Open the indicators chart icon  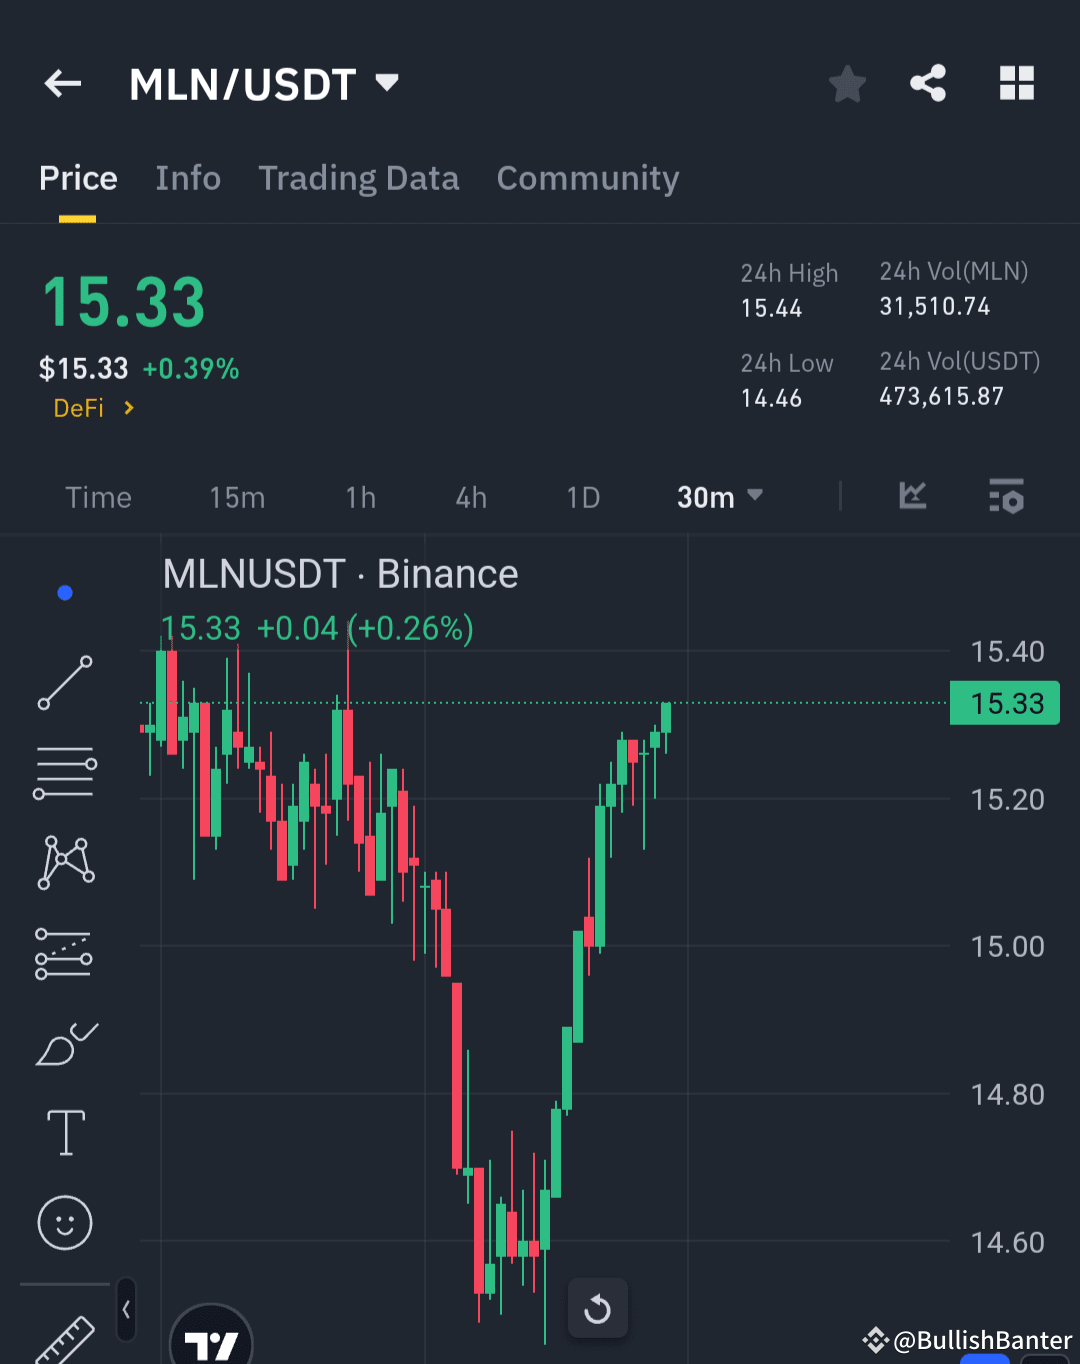pos(911,497)
